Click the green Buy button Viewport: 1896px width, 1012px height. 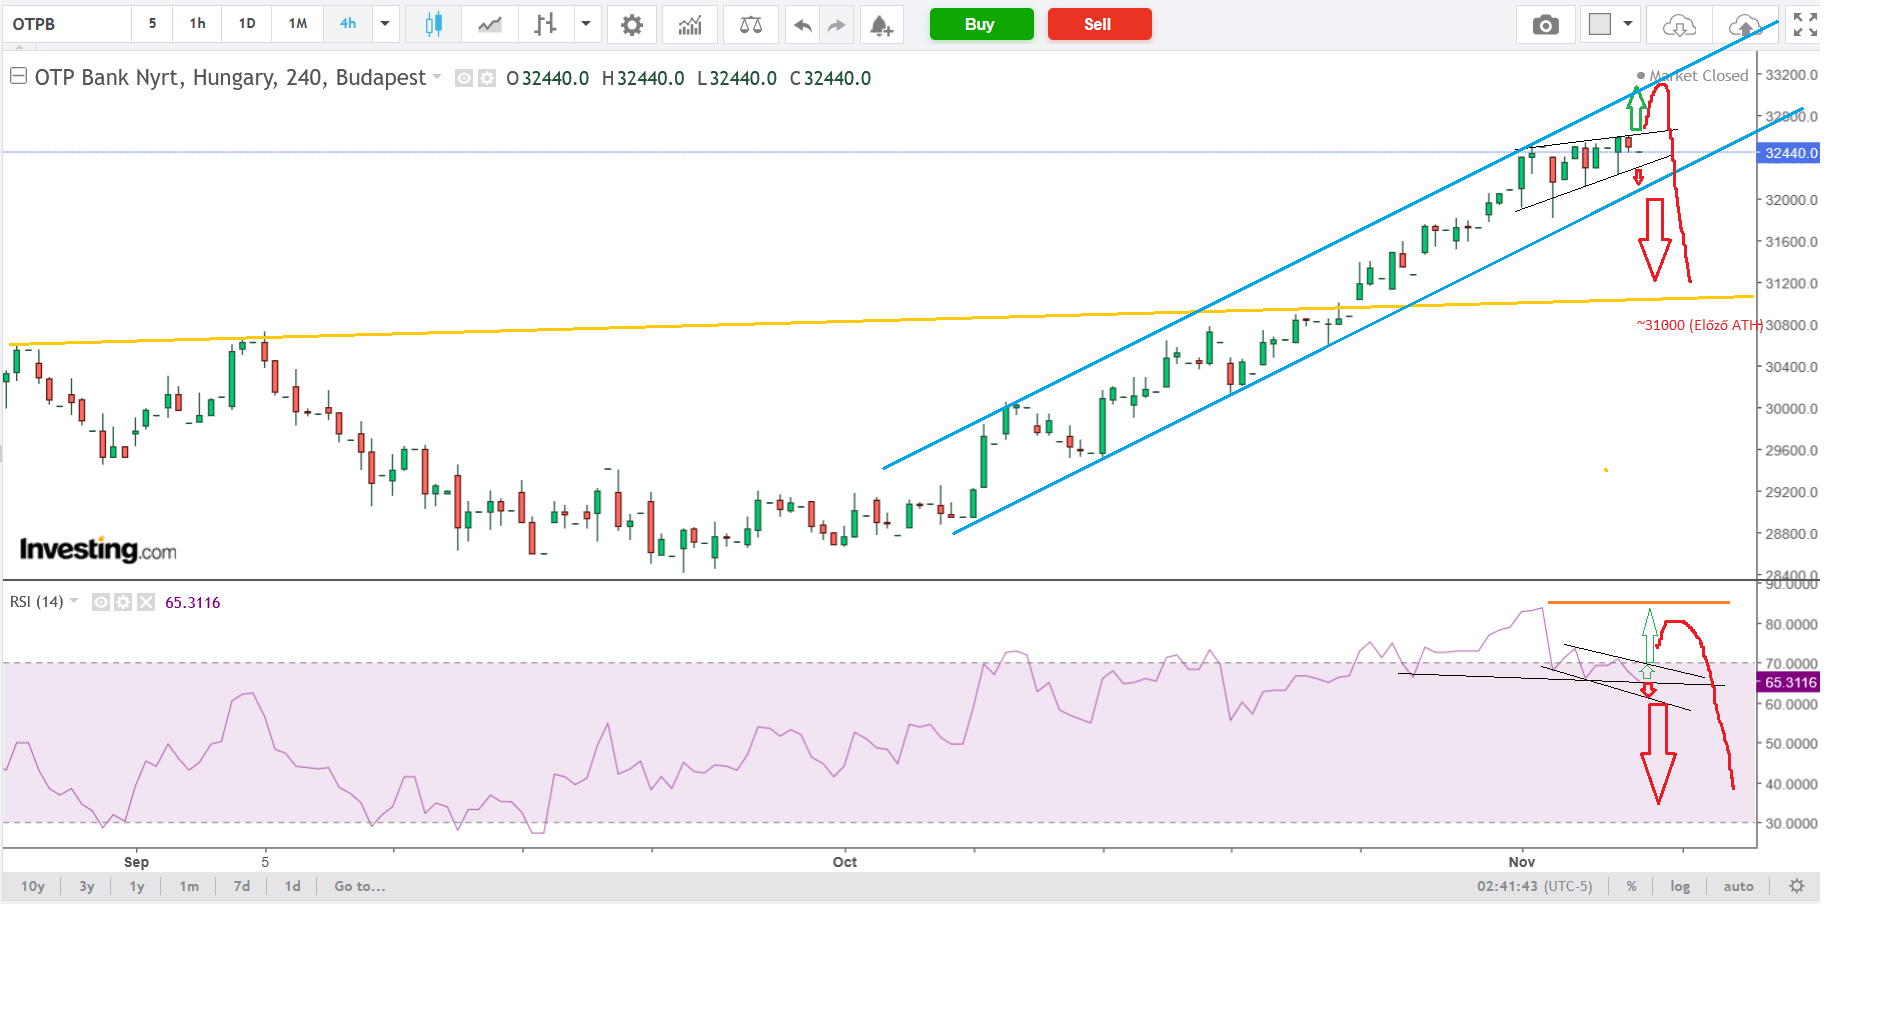click(x=981, y=24)
